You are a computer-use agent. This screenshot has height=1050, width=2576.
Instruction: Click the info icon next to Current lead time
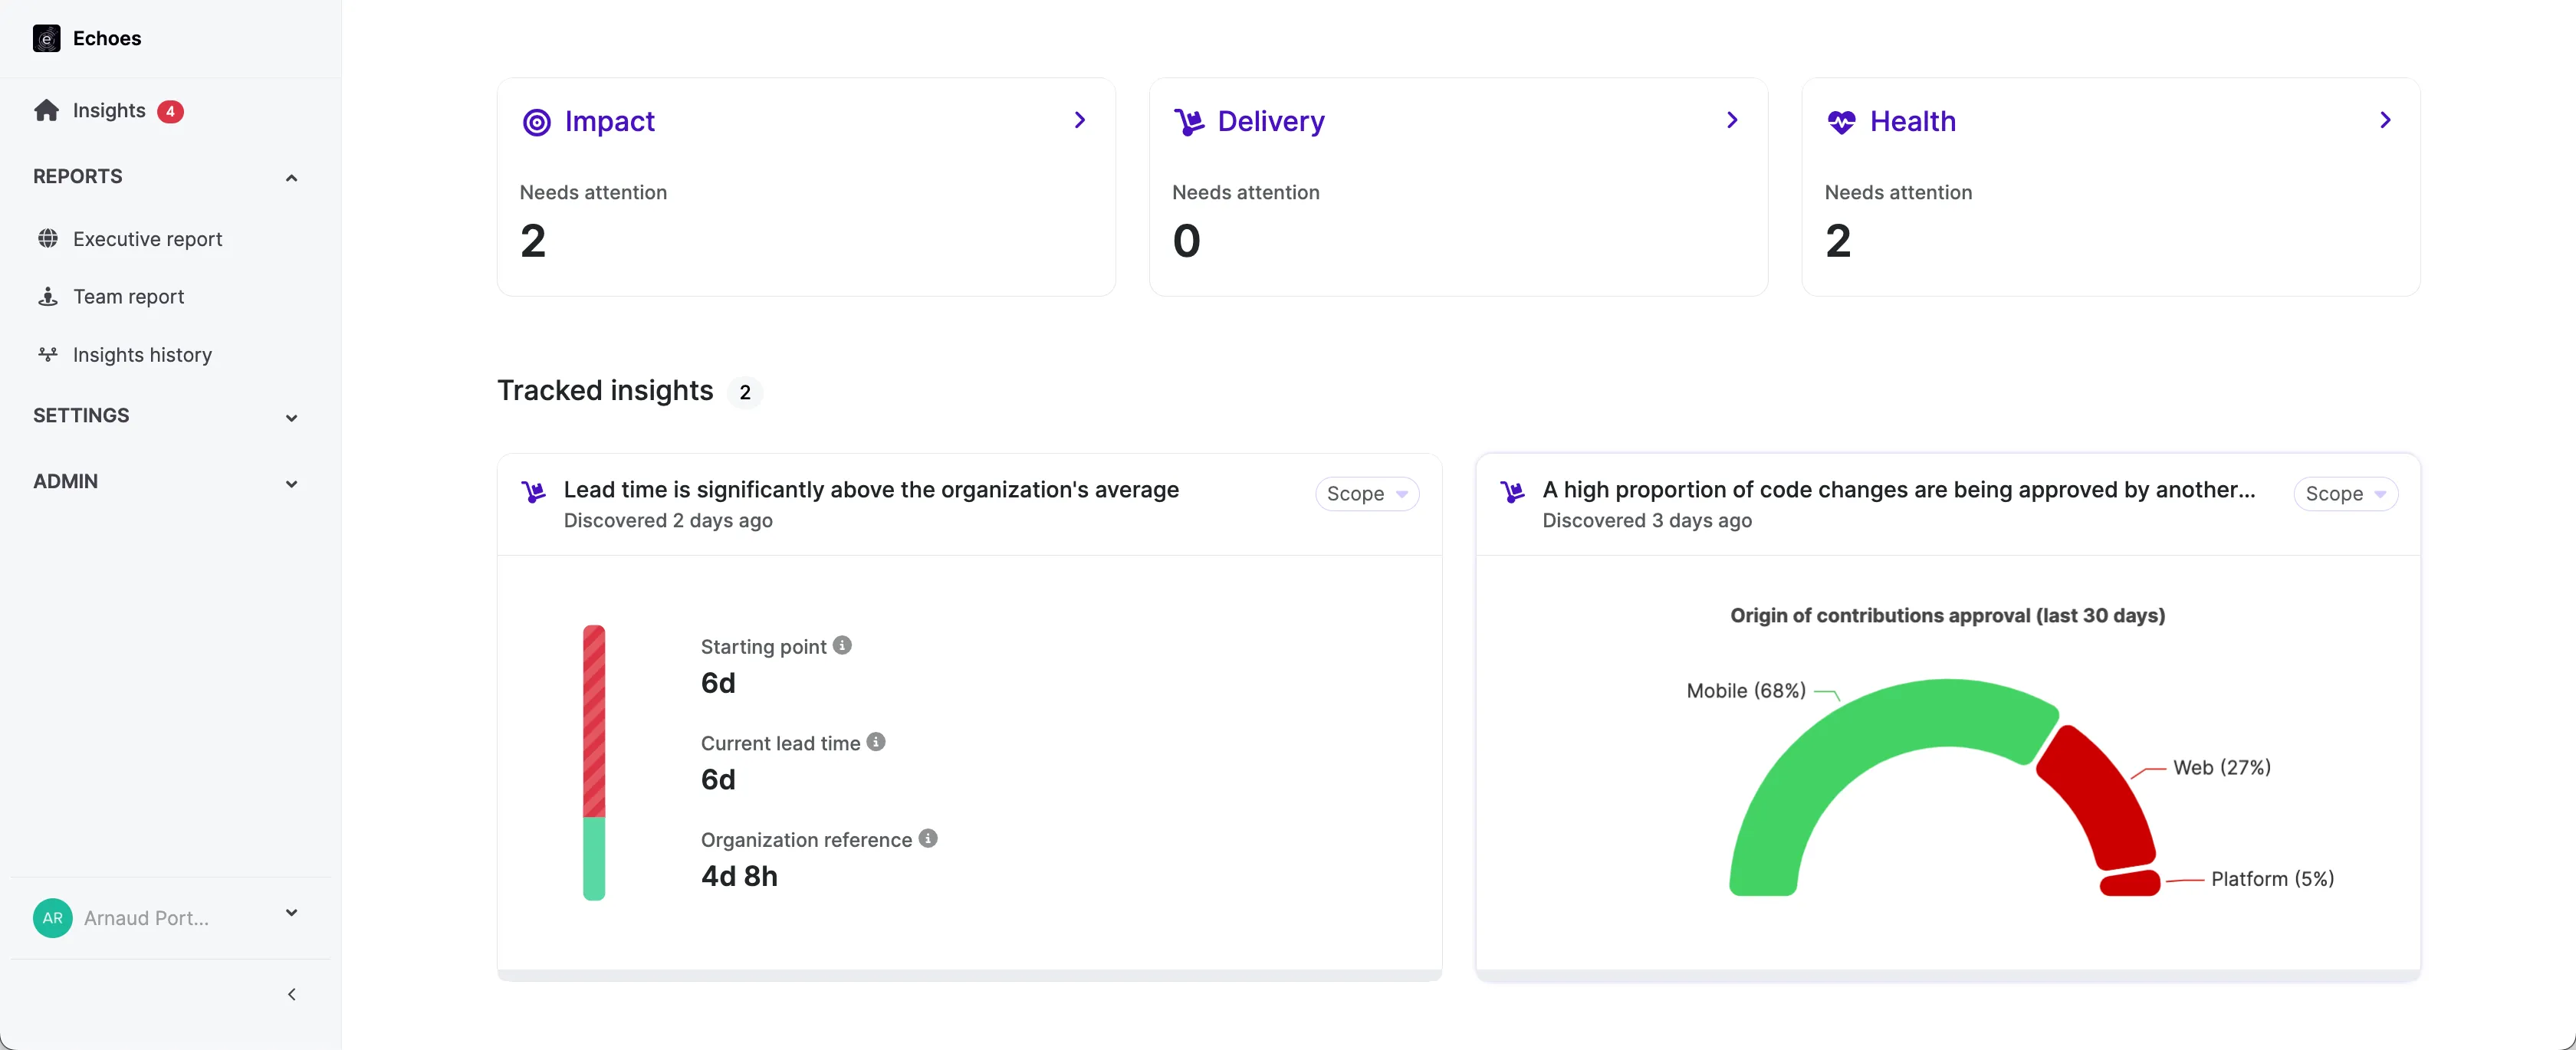(x=876, y=742)
